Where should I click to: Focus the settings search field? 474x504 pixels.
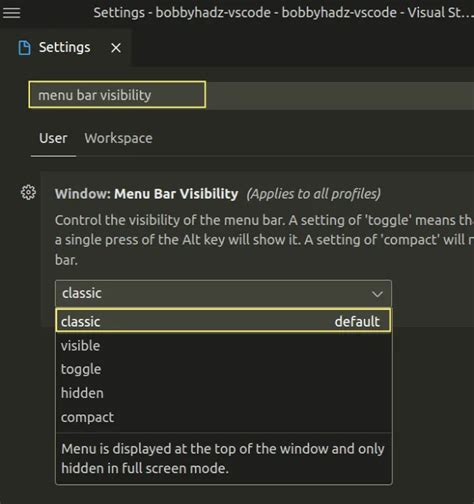117,95
